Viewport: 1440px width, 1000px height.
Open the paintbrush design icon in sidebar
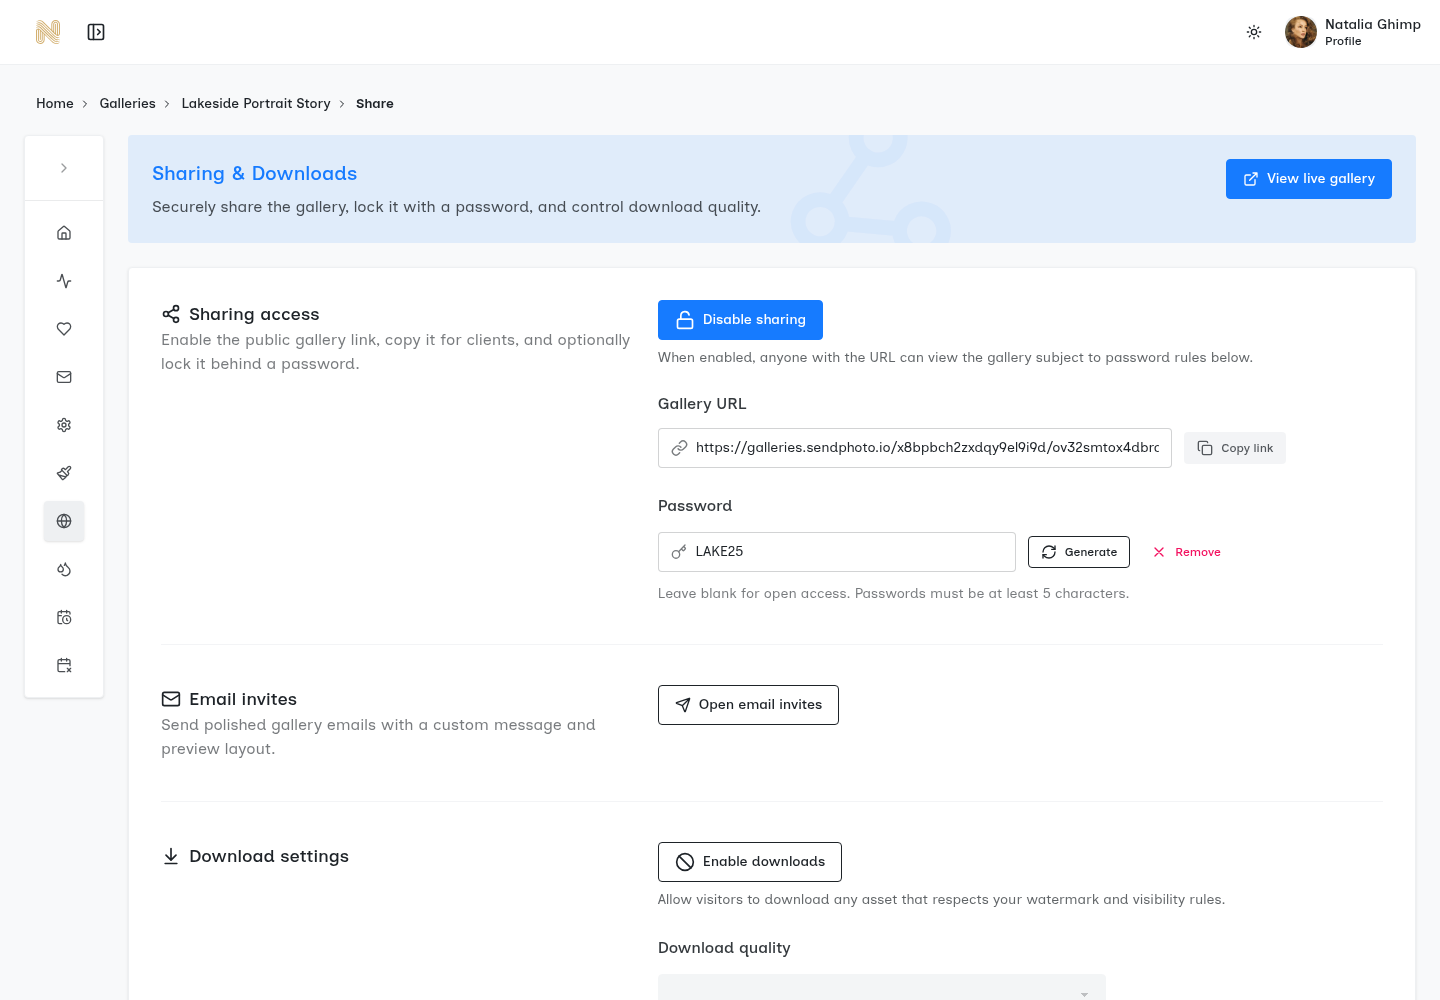64,473
